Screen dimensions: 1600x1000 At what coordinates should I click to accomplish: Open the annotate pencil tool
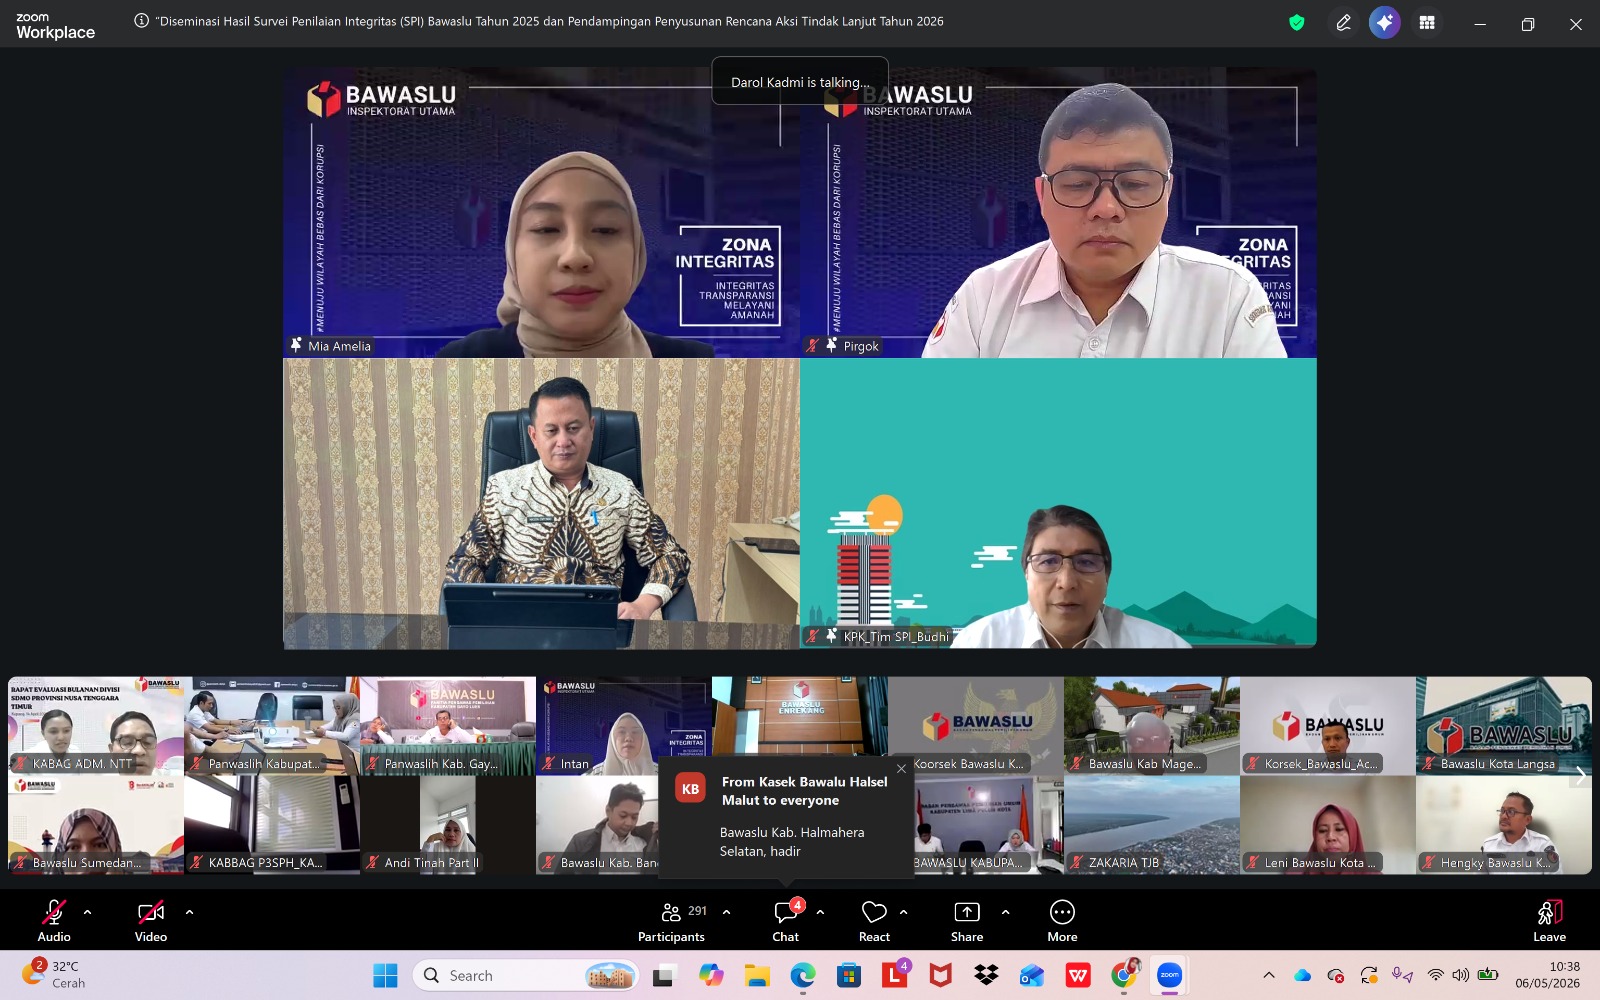coord(1343,23)
